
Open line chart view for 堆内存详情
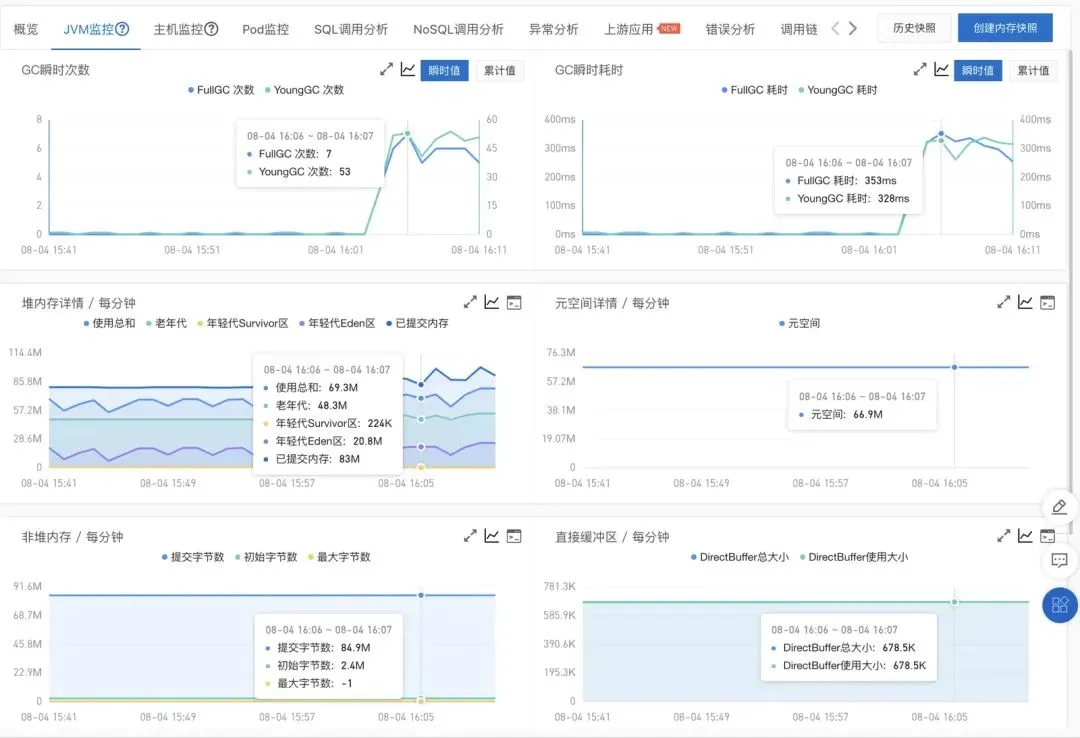492,303
